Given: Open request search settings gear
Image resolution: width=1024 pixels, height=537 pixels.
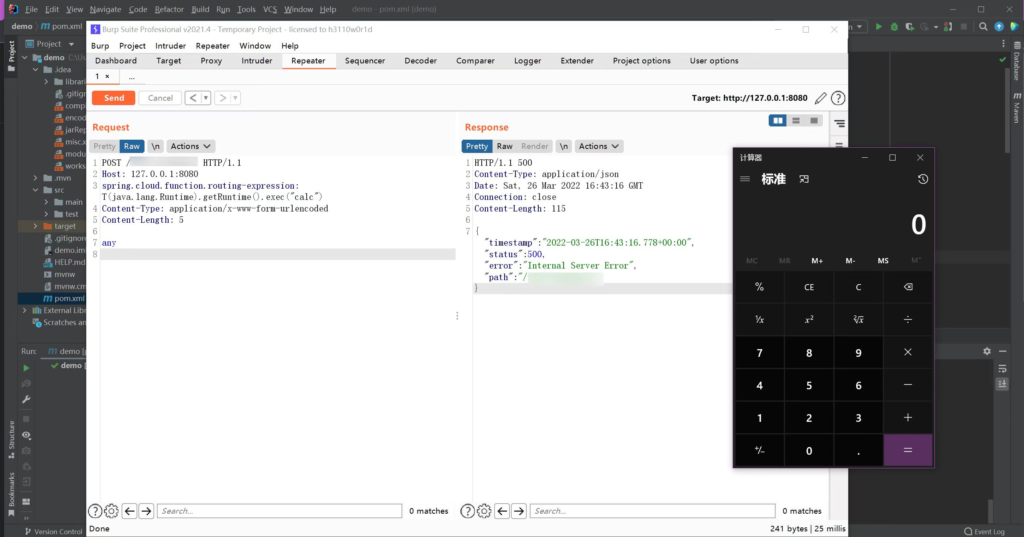Looking at the screenshot, I should (x=112, y=511).
